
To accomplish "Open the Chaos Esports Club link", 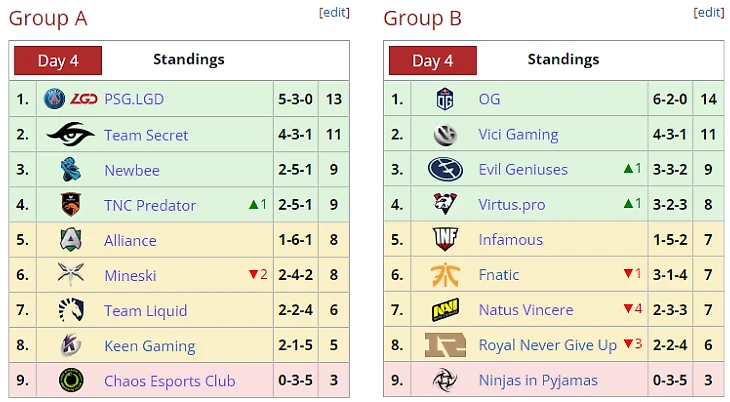I will click(x=169, y=381).
